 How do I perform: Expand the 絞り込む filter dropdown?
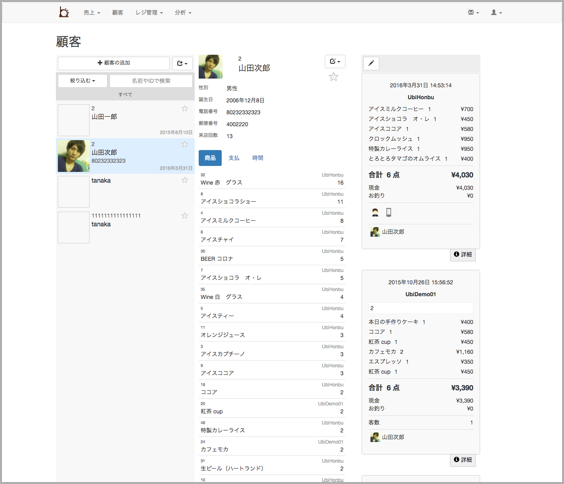[83, 81]
